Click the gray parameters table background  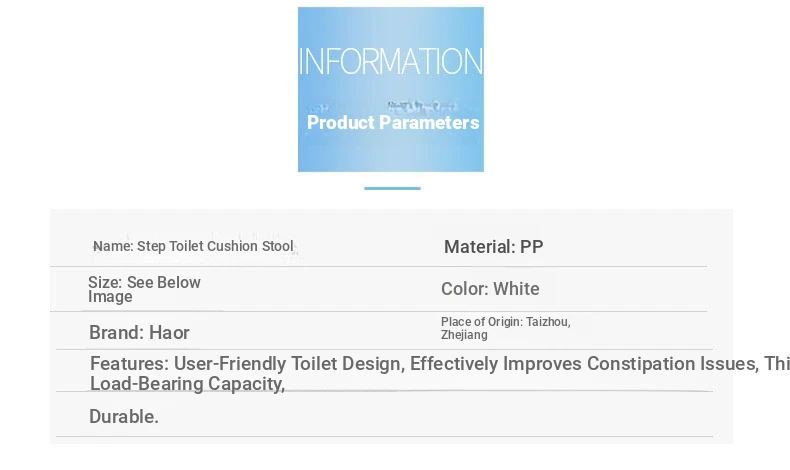pos(391,326)
